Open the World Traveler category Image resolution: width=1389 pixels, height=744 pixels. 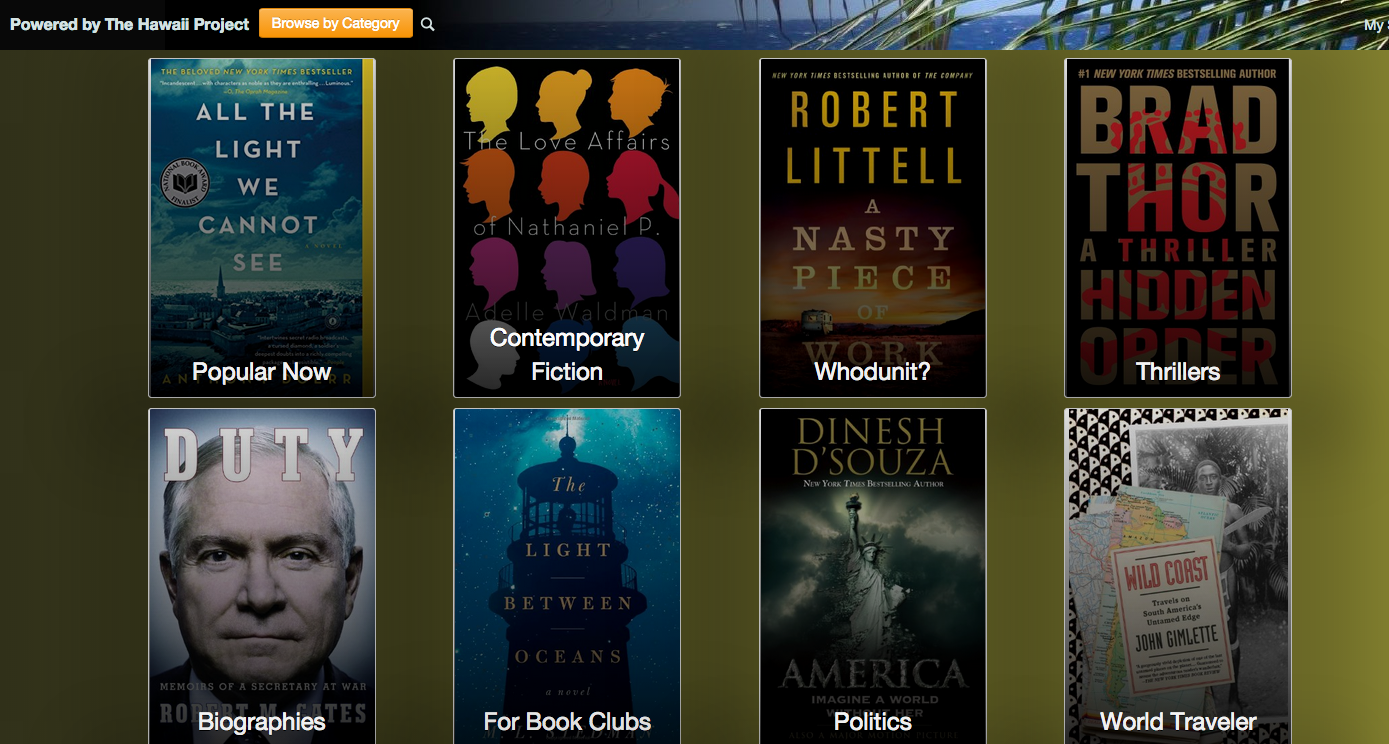click(x=1178, y=722)
